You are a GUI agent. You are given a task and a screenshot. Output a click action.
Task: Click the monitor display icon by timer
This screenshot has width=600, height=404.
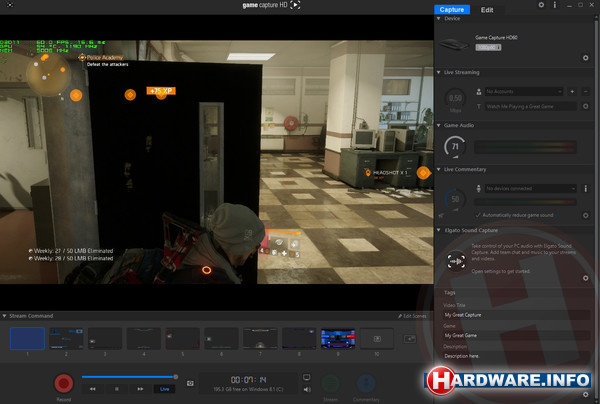click(307, 378)
